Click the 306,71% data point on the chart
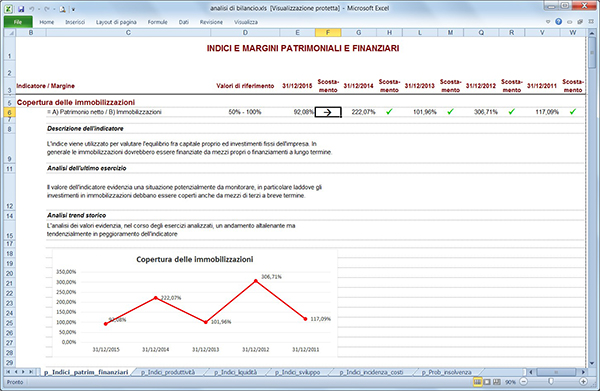The image size is (600, 391). click(x=256, y=281)
